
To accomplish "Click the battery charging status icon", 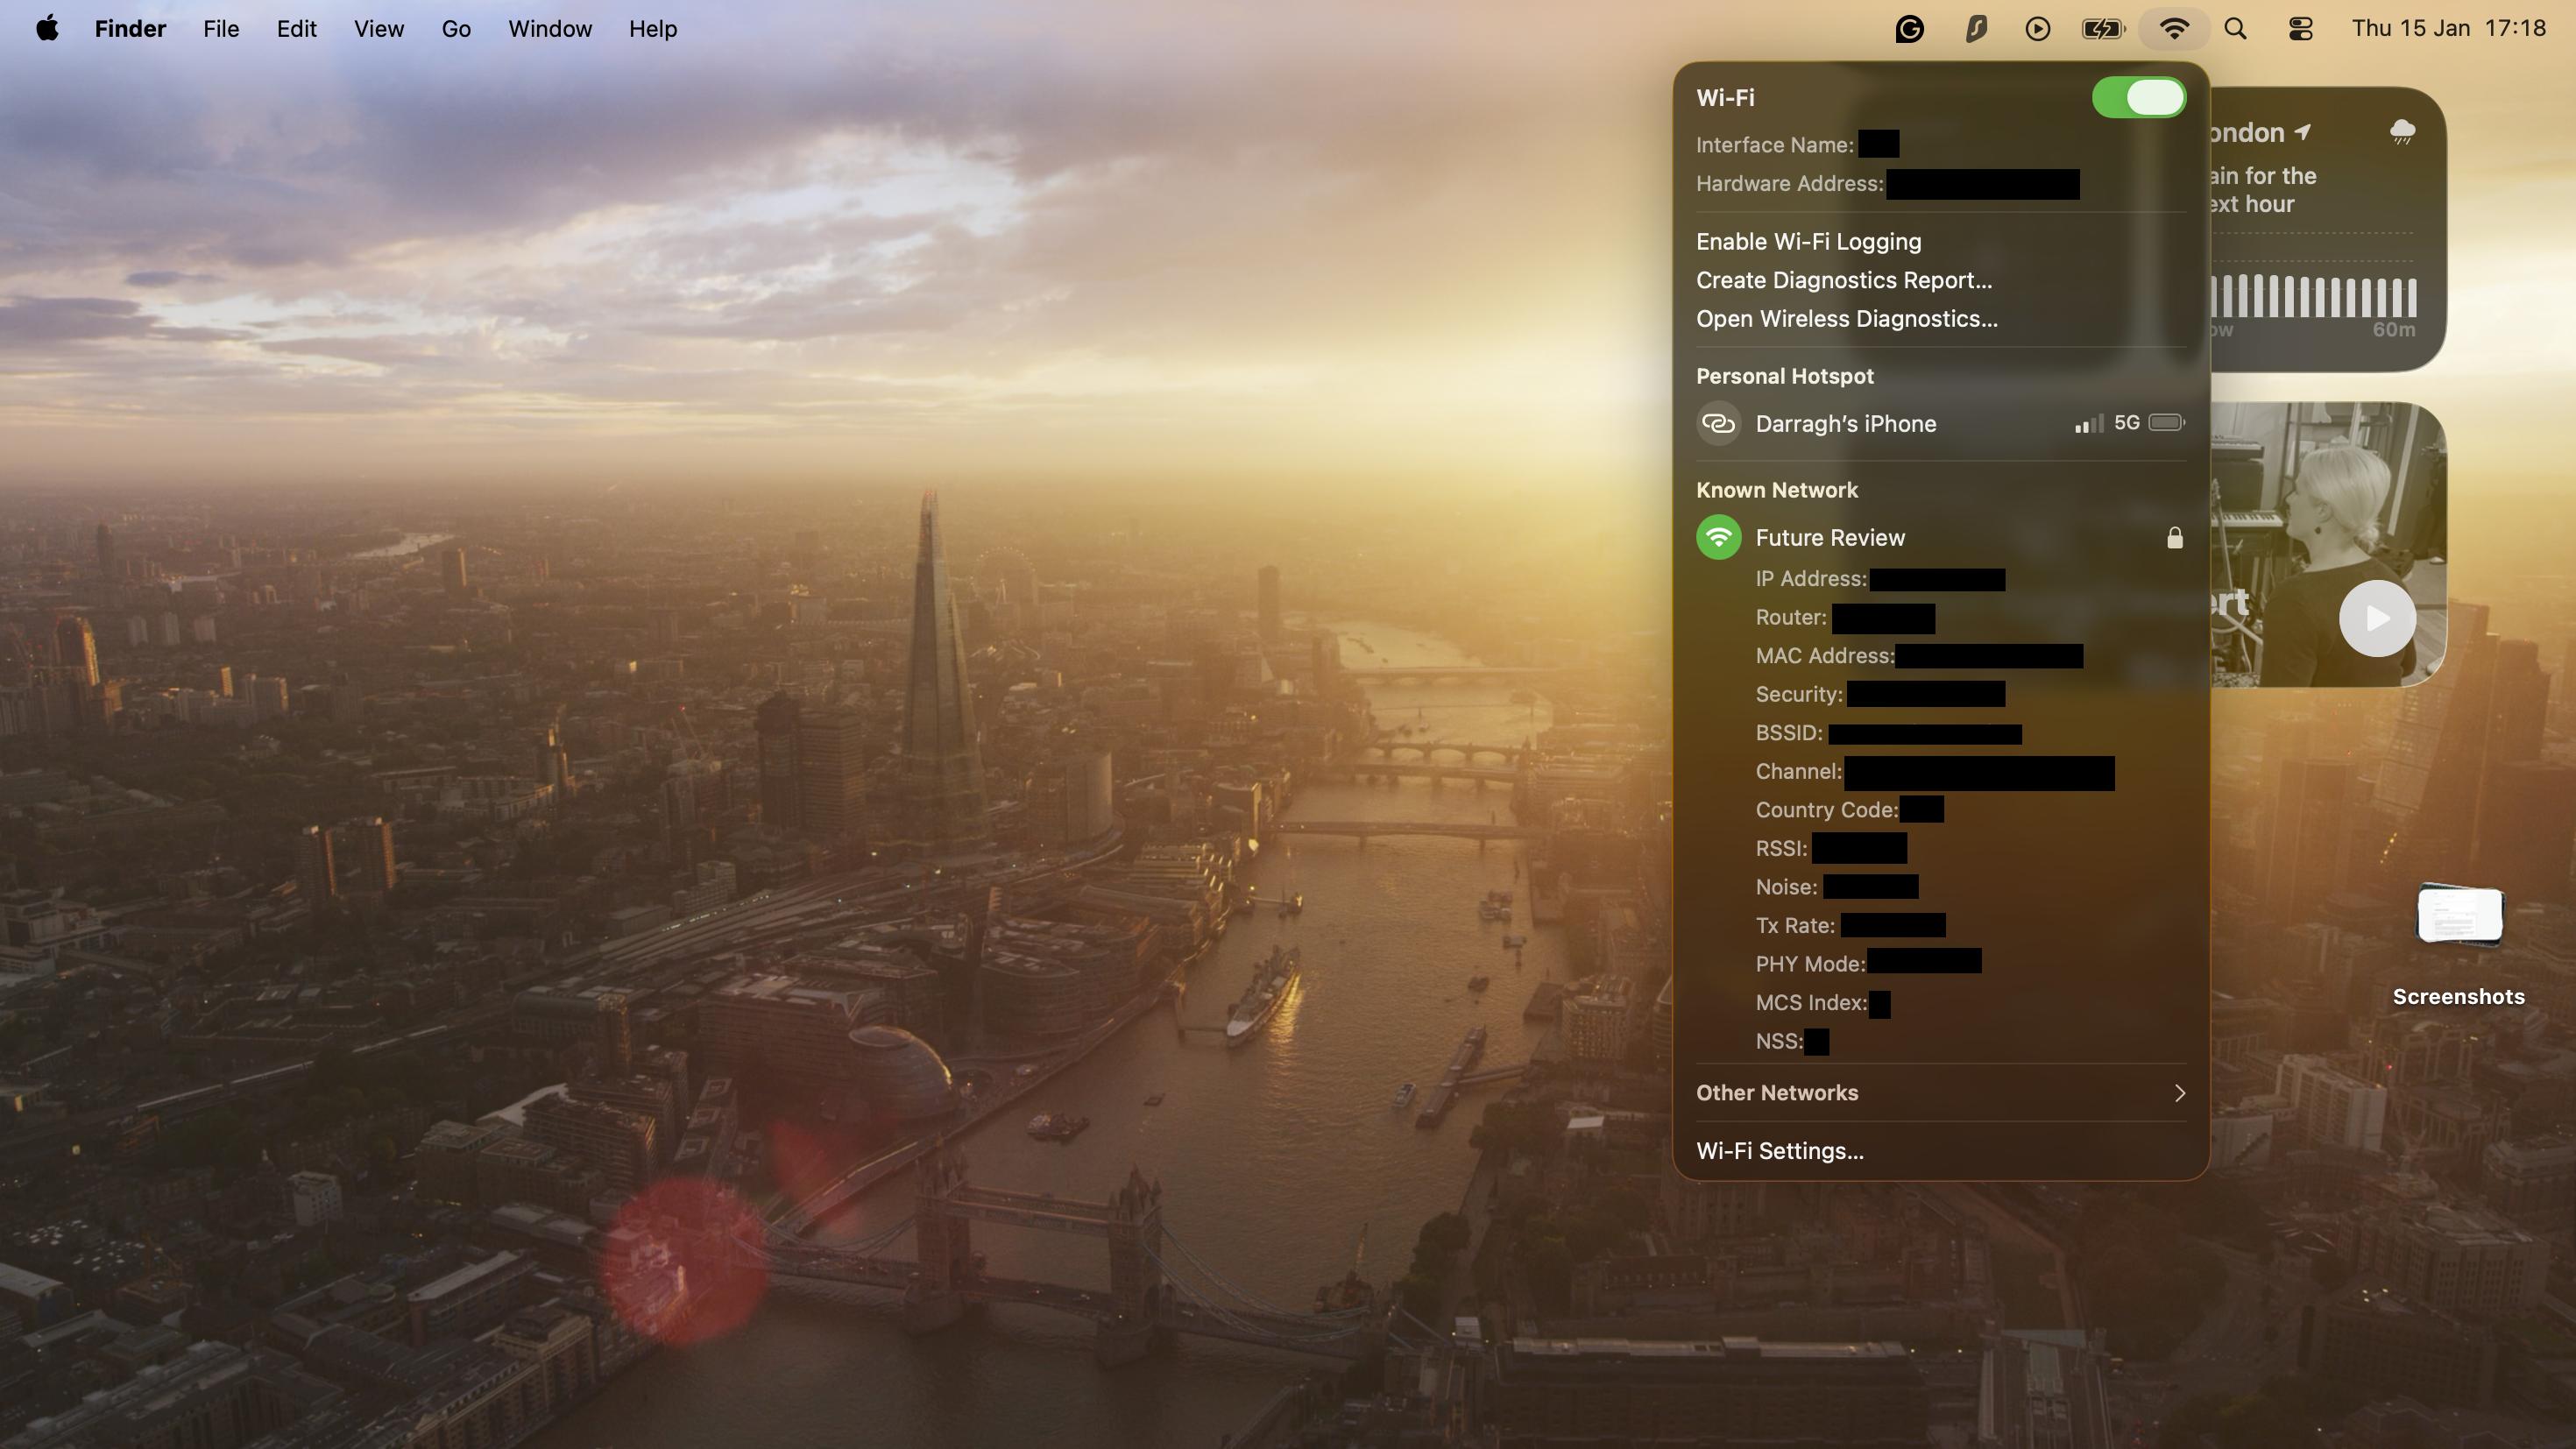I will point(2102,28).
